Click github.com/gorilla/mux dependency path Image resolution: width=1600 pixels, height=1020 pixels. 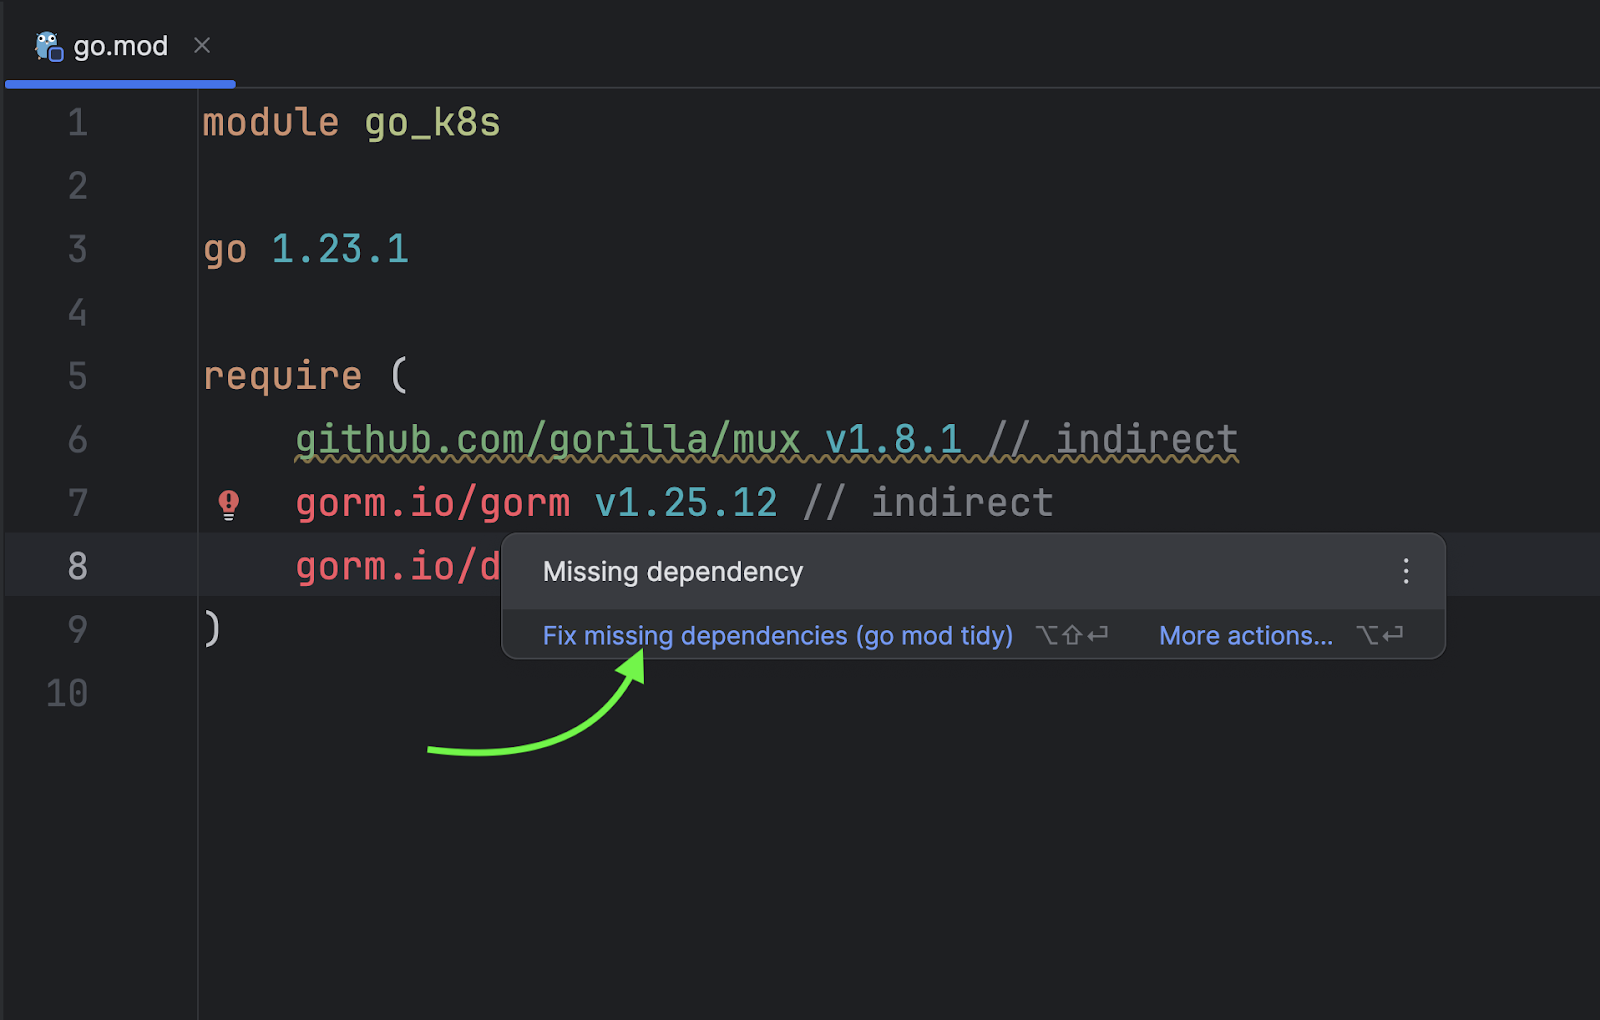(548, 440)
